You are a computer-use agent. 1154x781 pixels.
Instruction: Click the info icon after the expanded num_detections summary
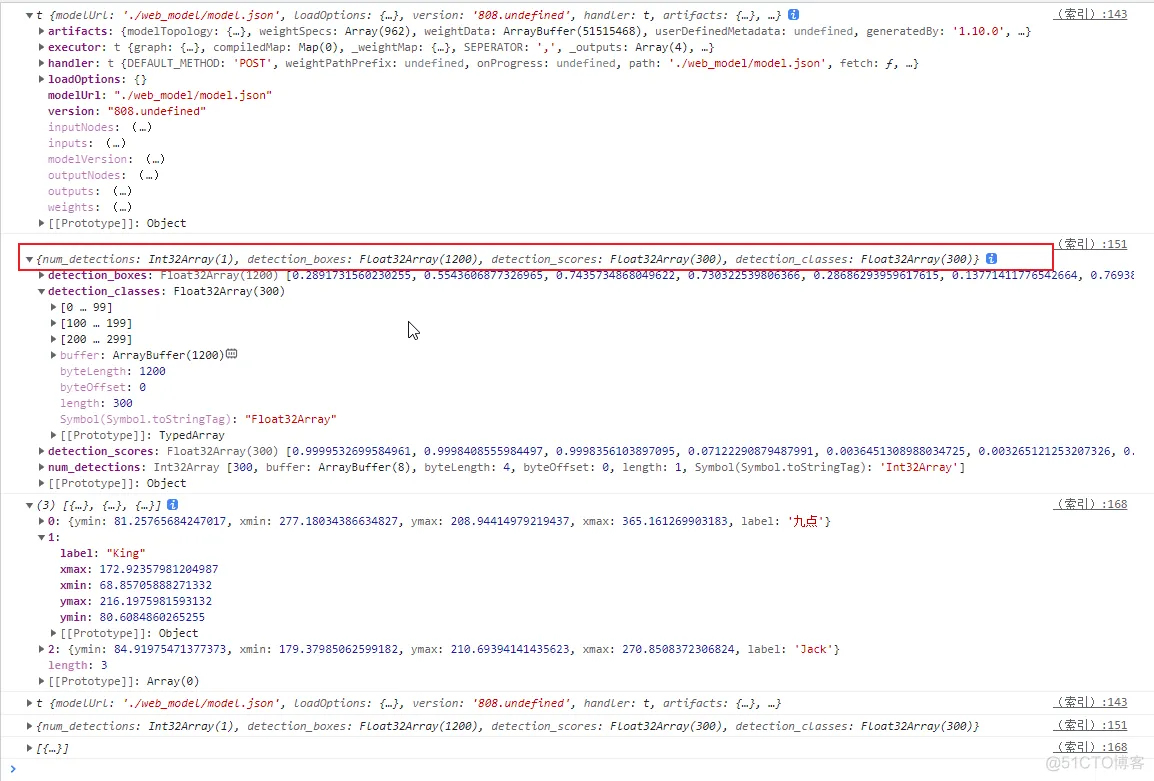[x=991, y=258]
